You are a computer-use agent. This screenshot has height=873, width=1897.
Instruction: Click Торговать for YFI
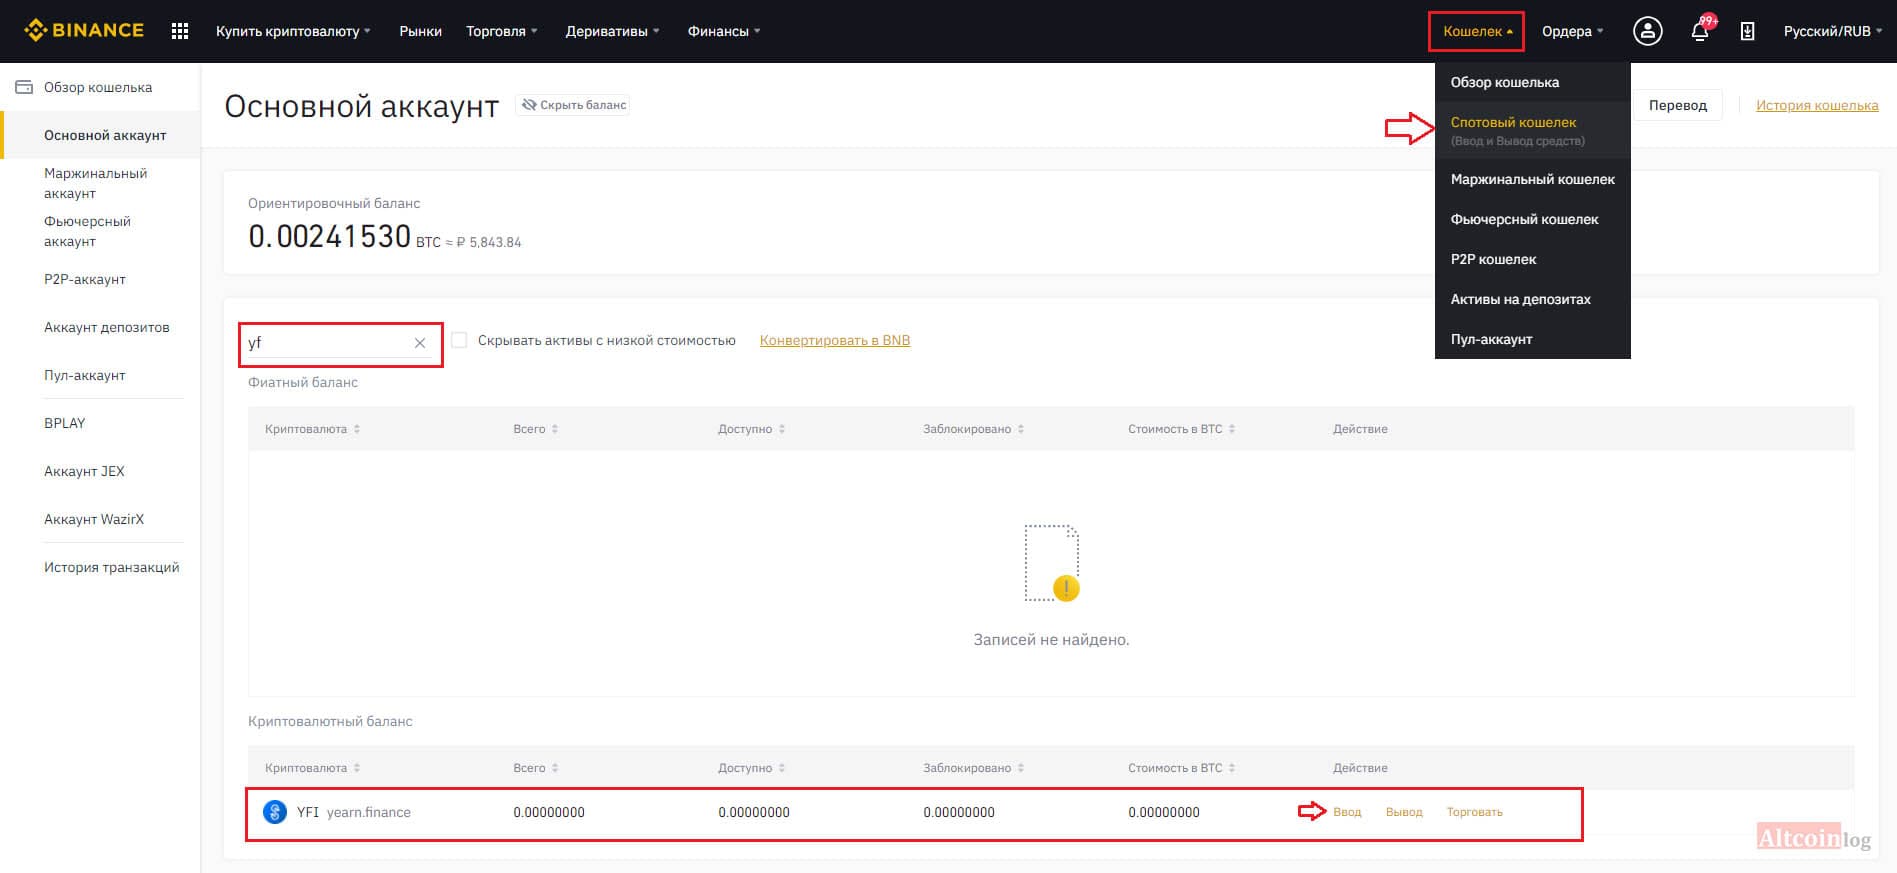1474,812
